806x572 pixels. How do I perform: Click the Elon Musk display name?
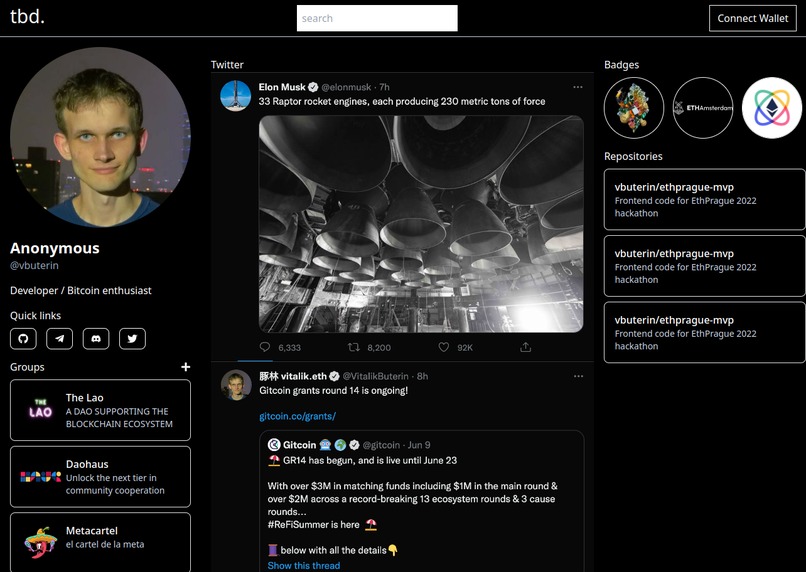pyautogui.click(x=282, y=87)
